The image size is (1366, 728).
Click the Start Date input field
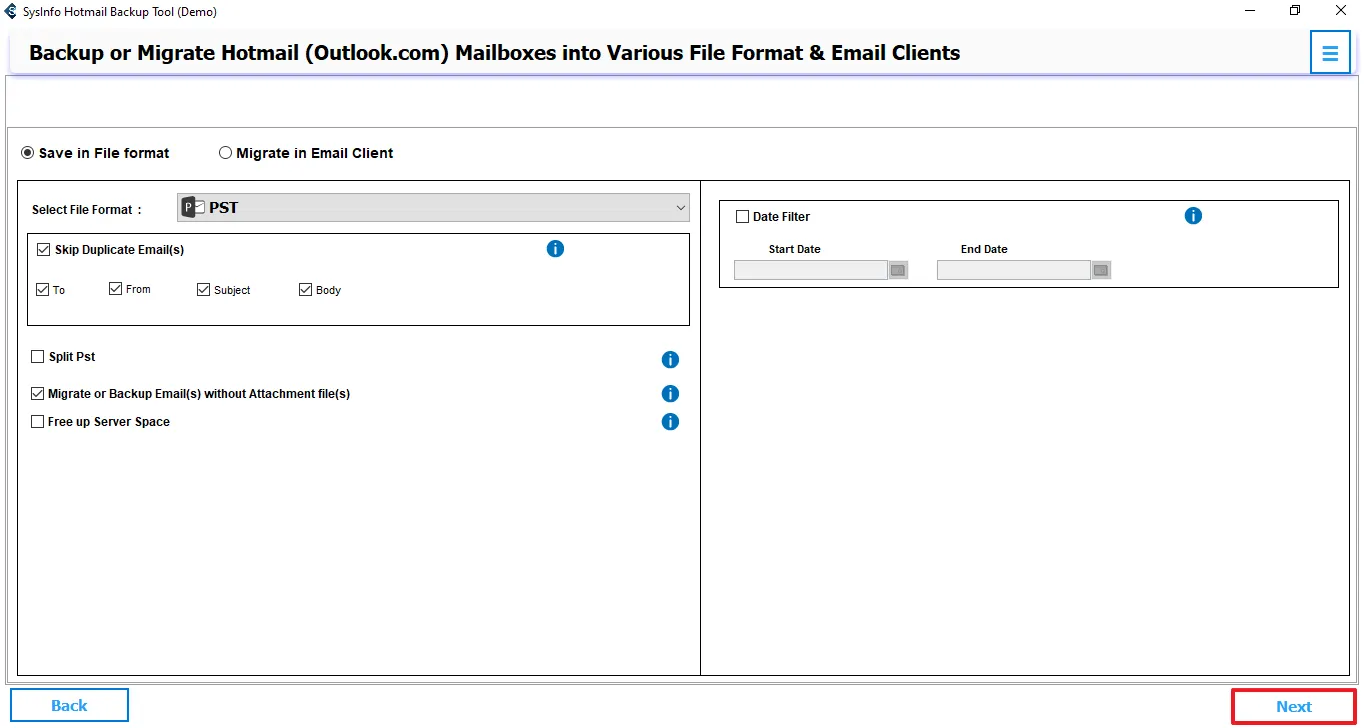point(811,270)
